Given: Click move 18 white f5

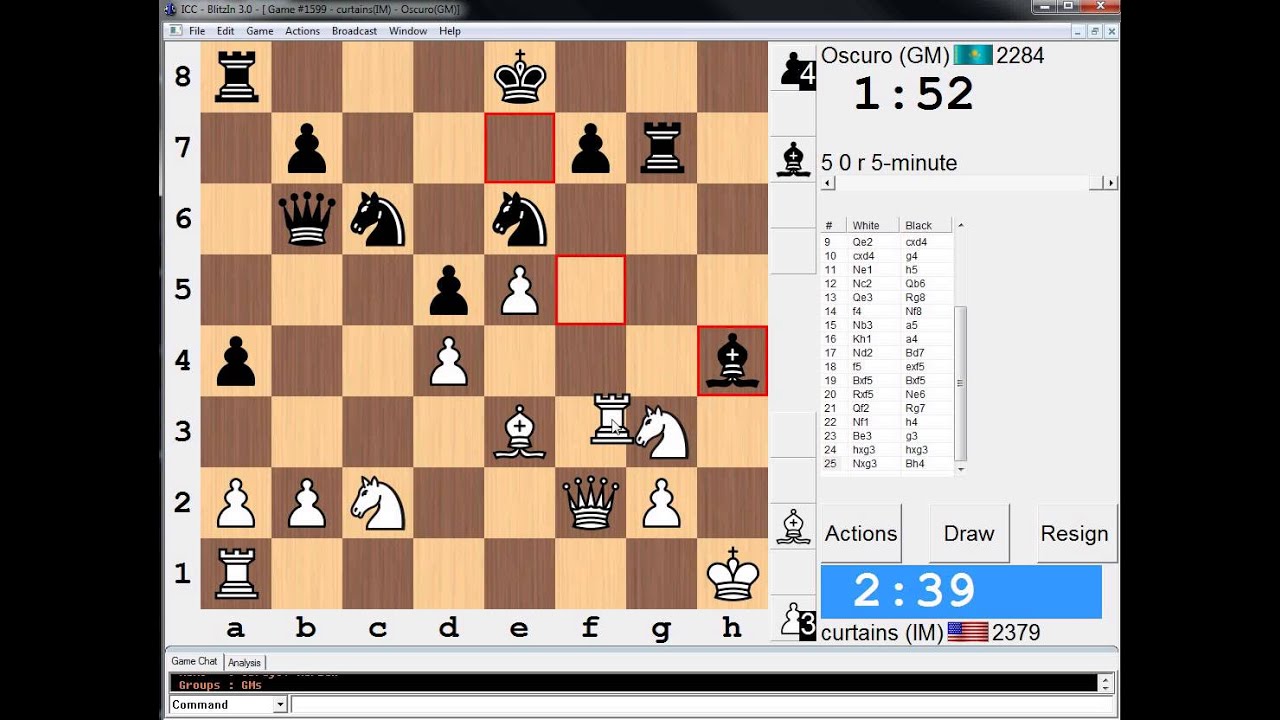Looking at the screenshot, I should point(857,367).
